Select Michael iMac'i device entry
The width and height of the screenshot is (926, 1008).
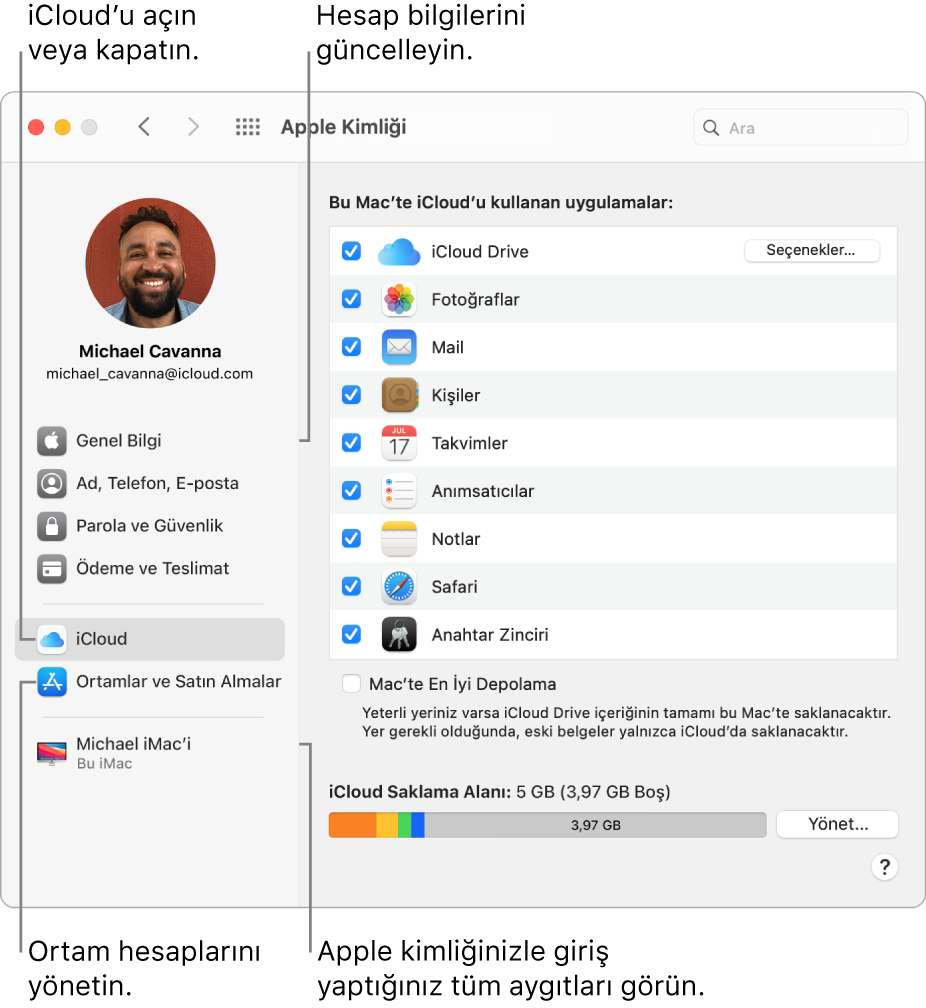point(150,753)
